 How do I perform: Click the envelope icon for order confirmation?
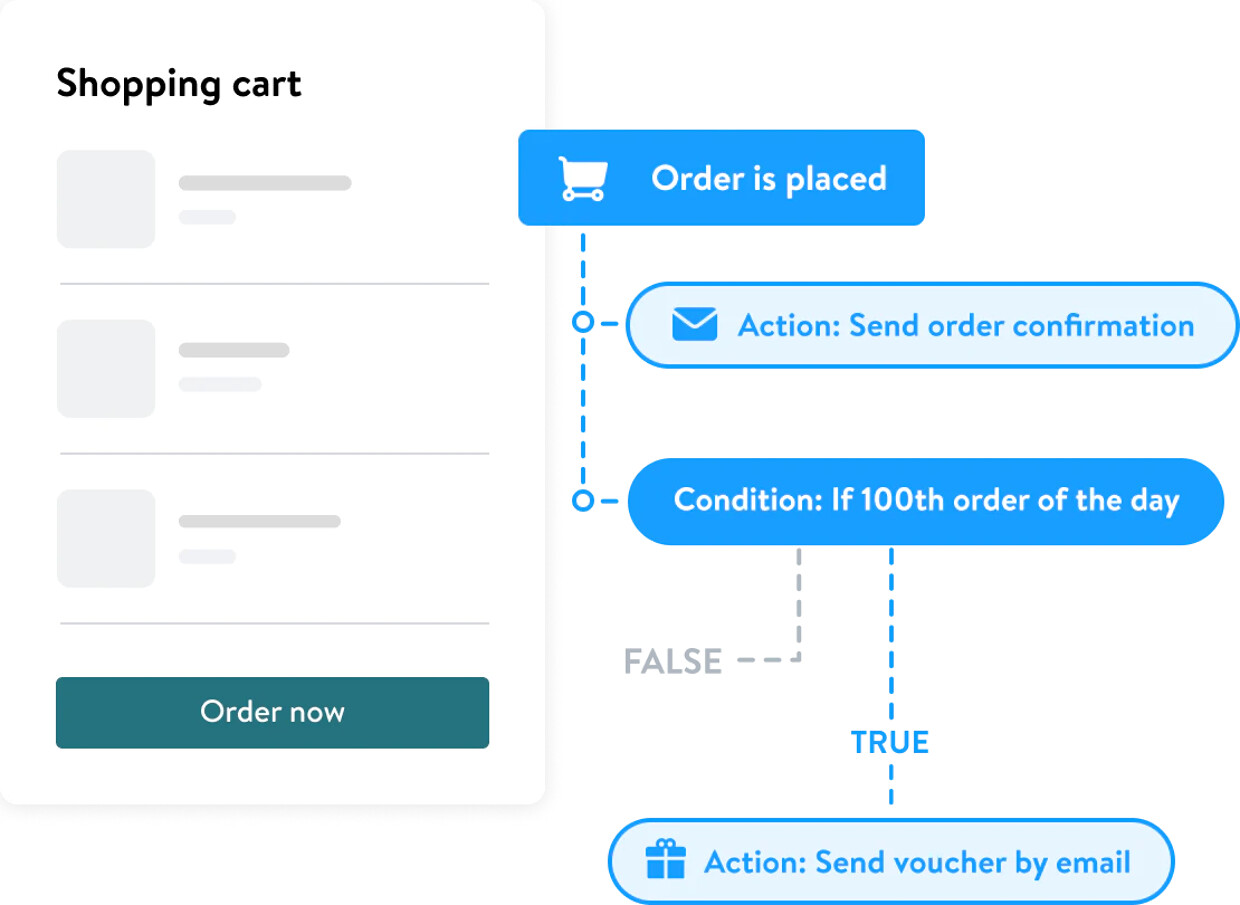pyautogui.click(x=694, y=325)
